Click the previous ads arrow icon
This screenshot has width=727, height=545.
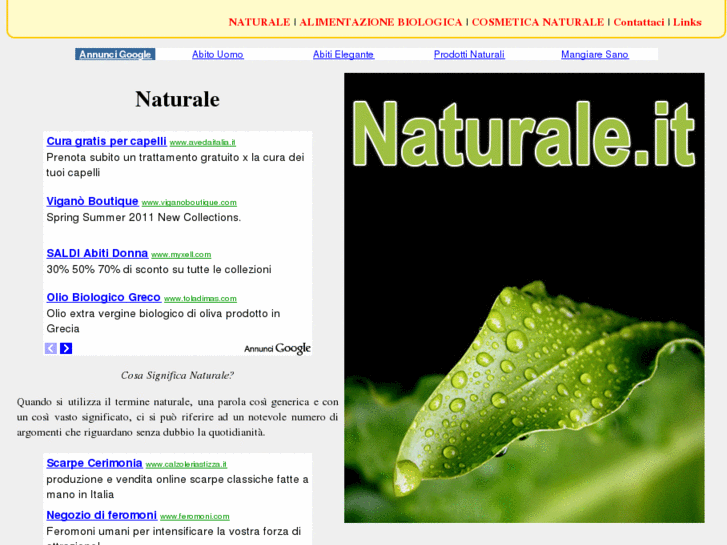[51, 348]
